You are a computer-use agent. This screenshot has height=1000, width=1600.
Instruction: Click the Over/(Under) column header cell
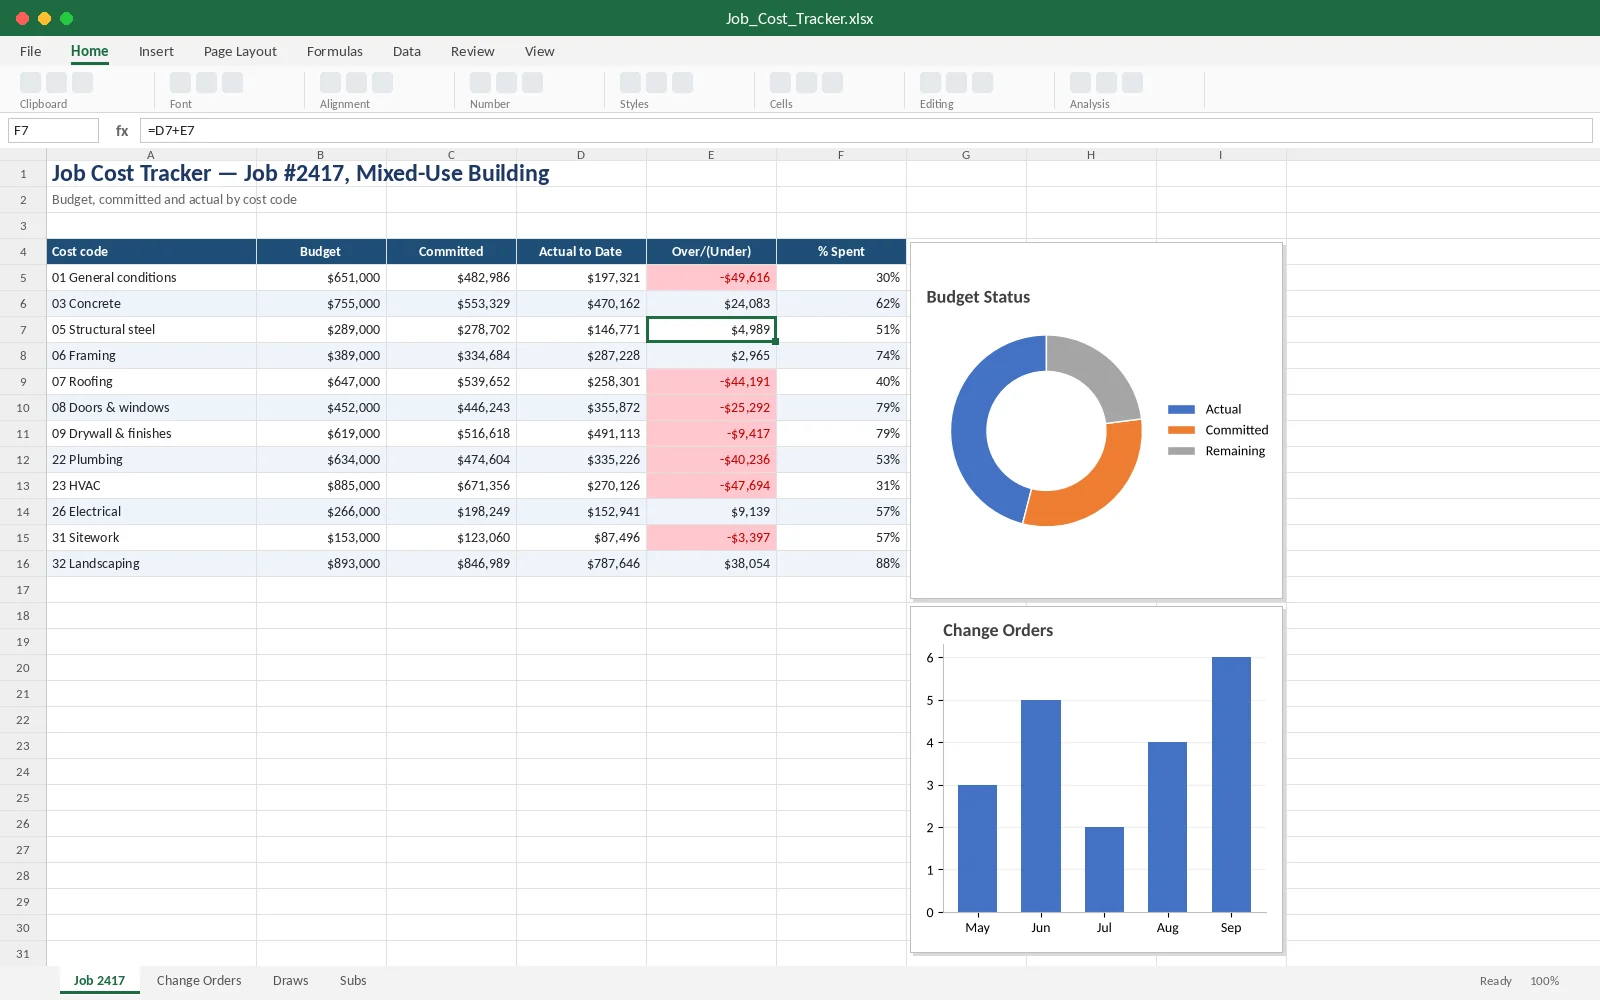click(711, 252)
